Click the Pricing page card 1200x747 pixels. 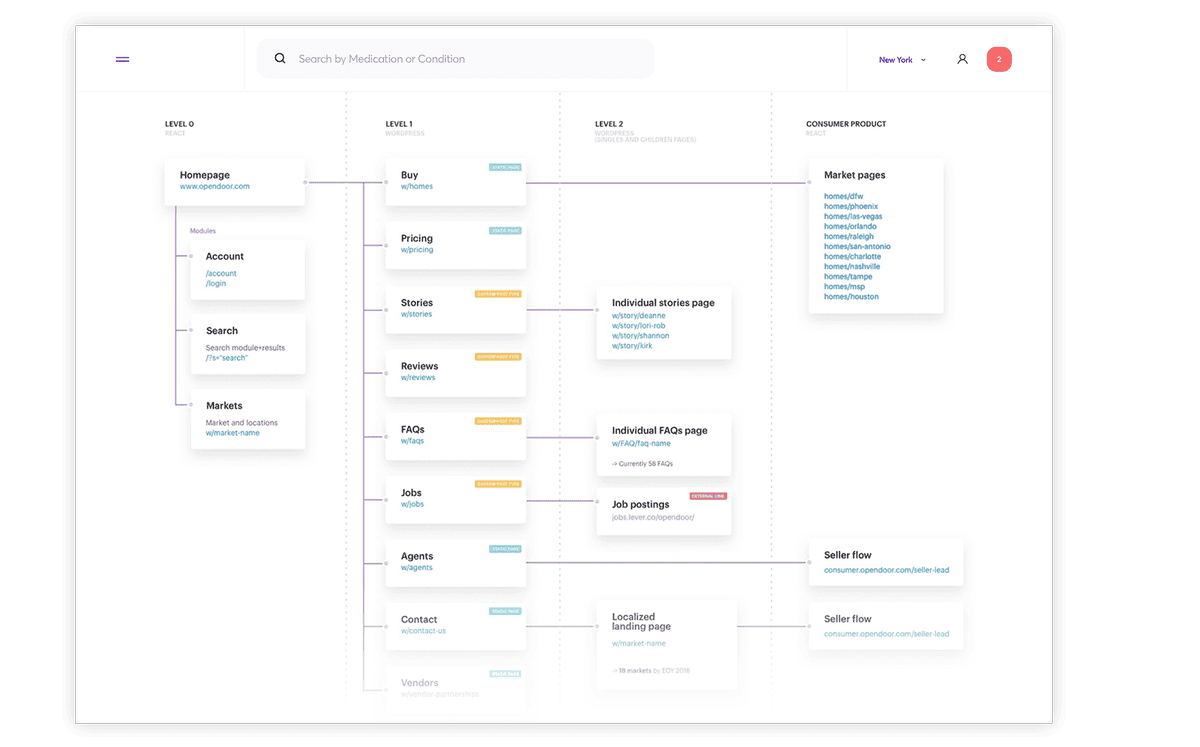[x=455, y=244]
